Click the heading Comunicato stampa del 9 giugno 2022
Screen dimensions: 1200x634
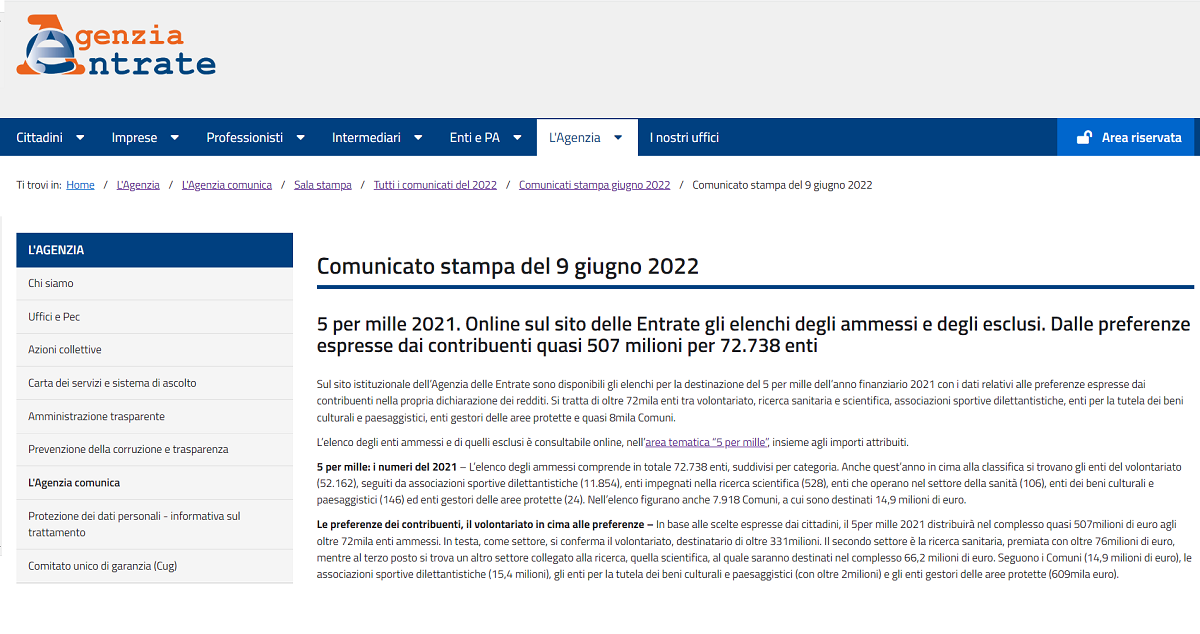click(508, 267)
